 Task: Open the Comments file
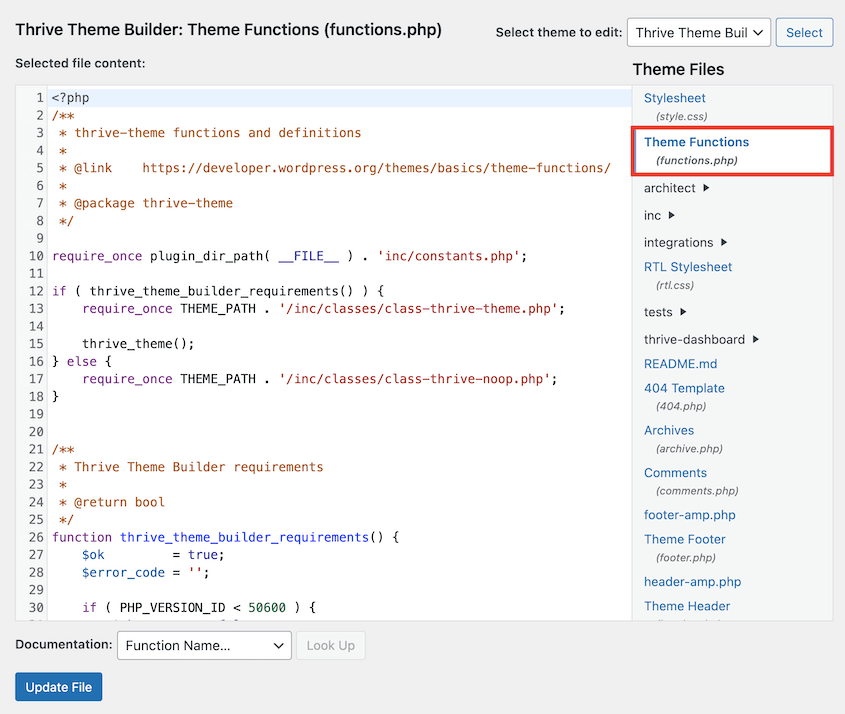[x=675, y=473]
